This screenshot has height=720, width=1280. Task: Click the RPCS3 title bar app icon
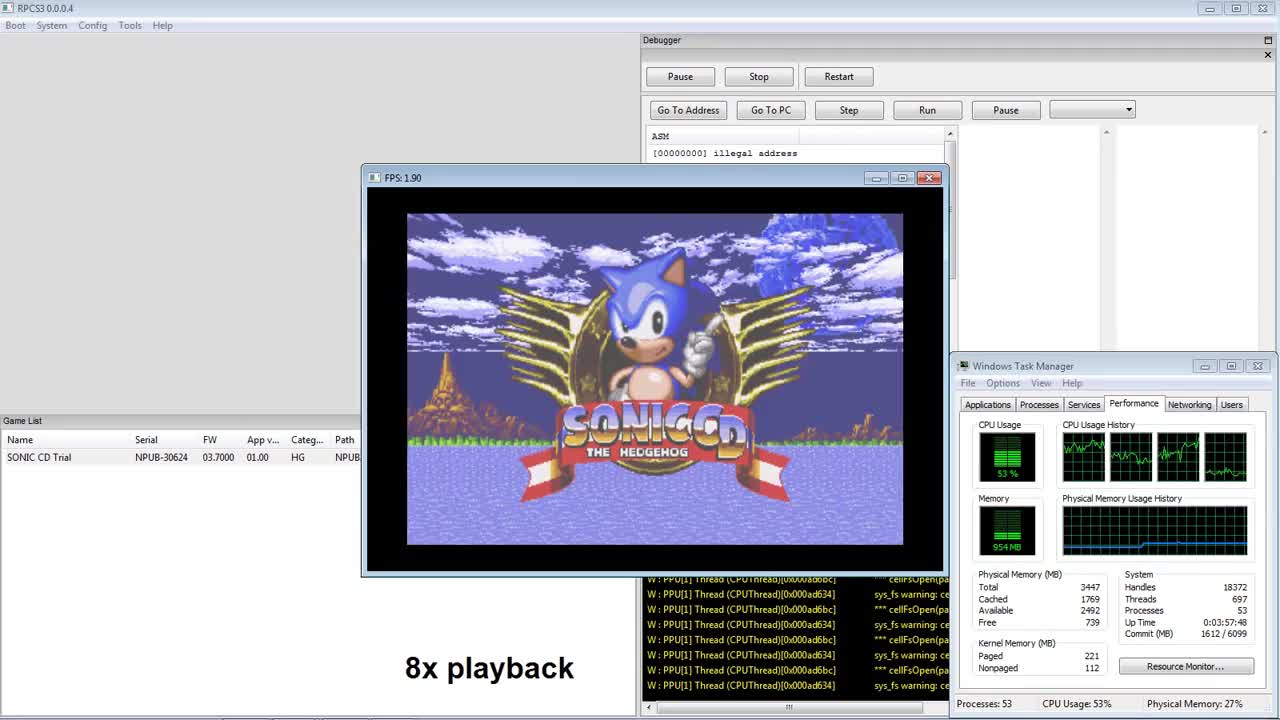click(8, 8)
